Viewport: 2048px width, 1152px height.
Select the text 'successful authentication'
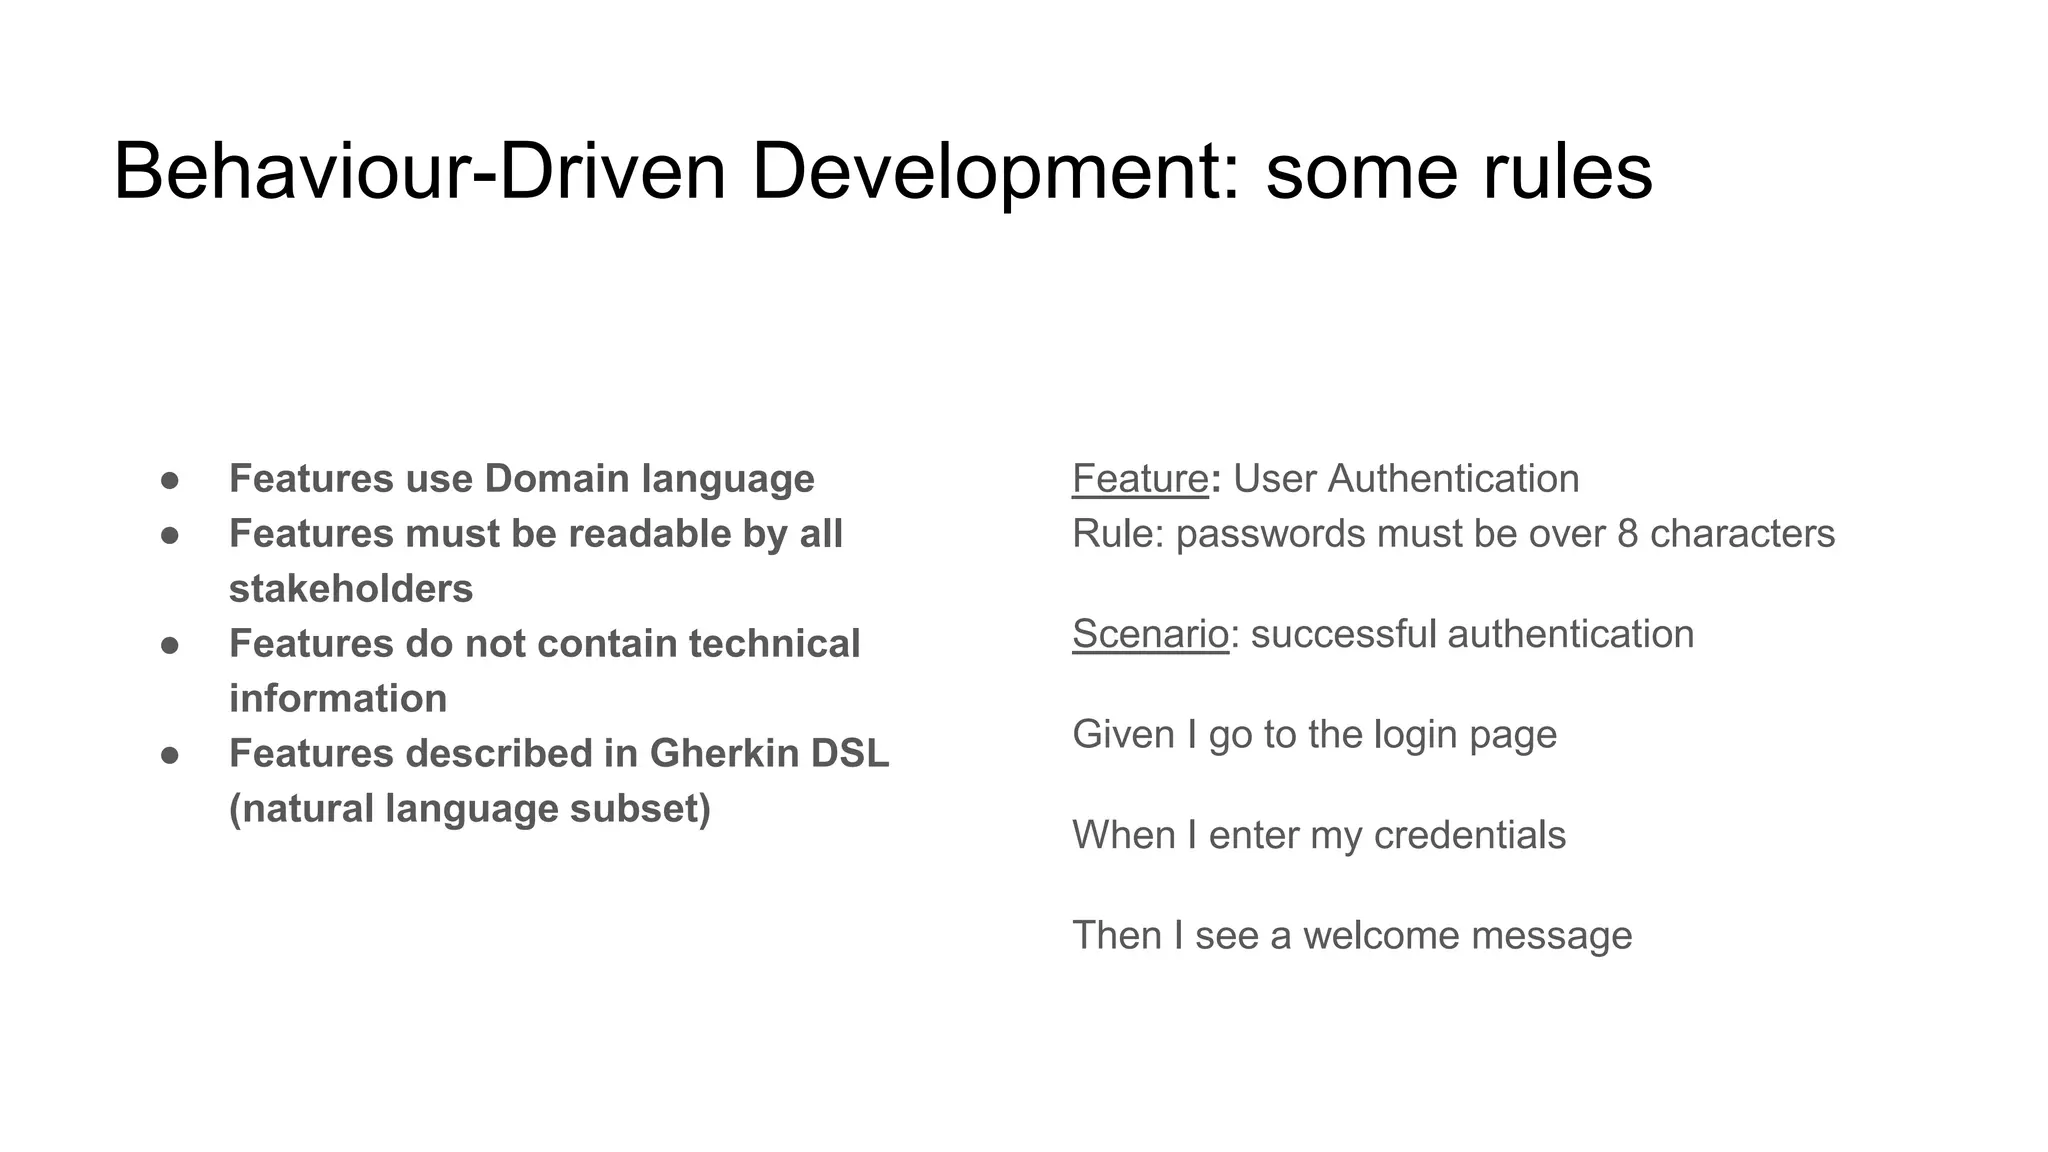coord(1472,634)
